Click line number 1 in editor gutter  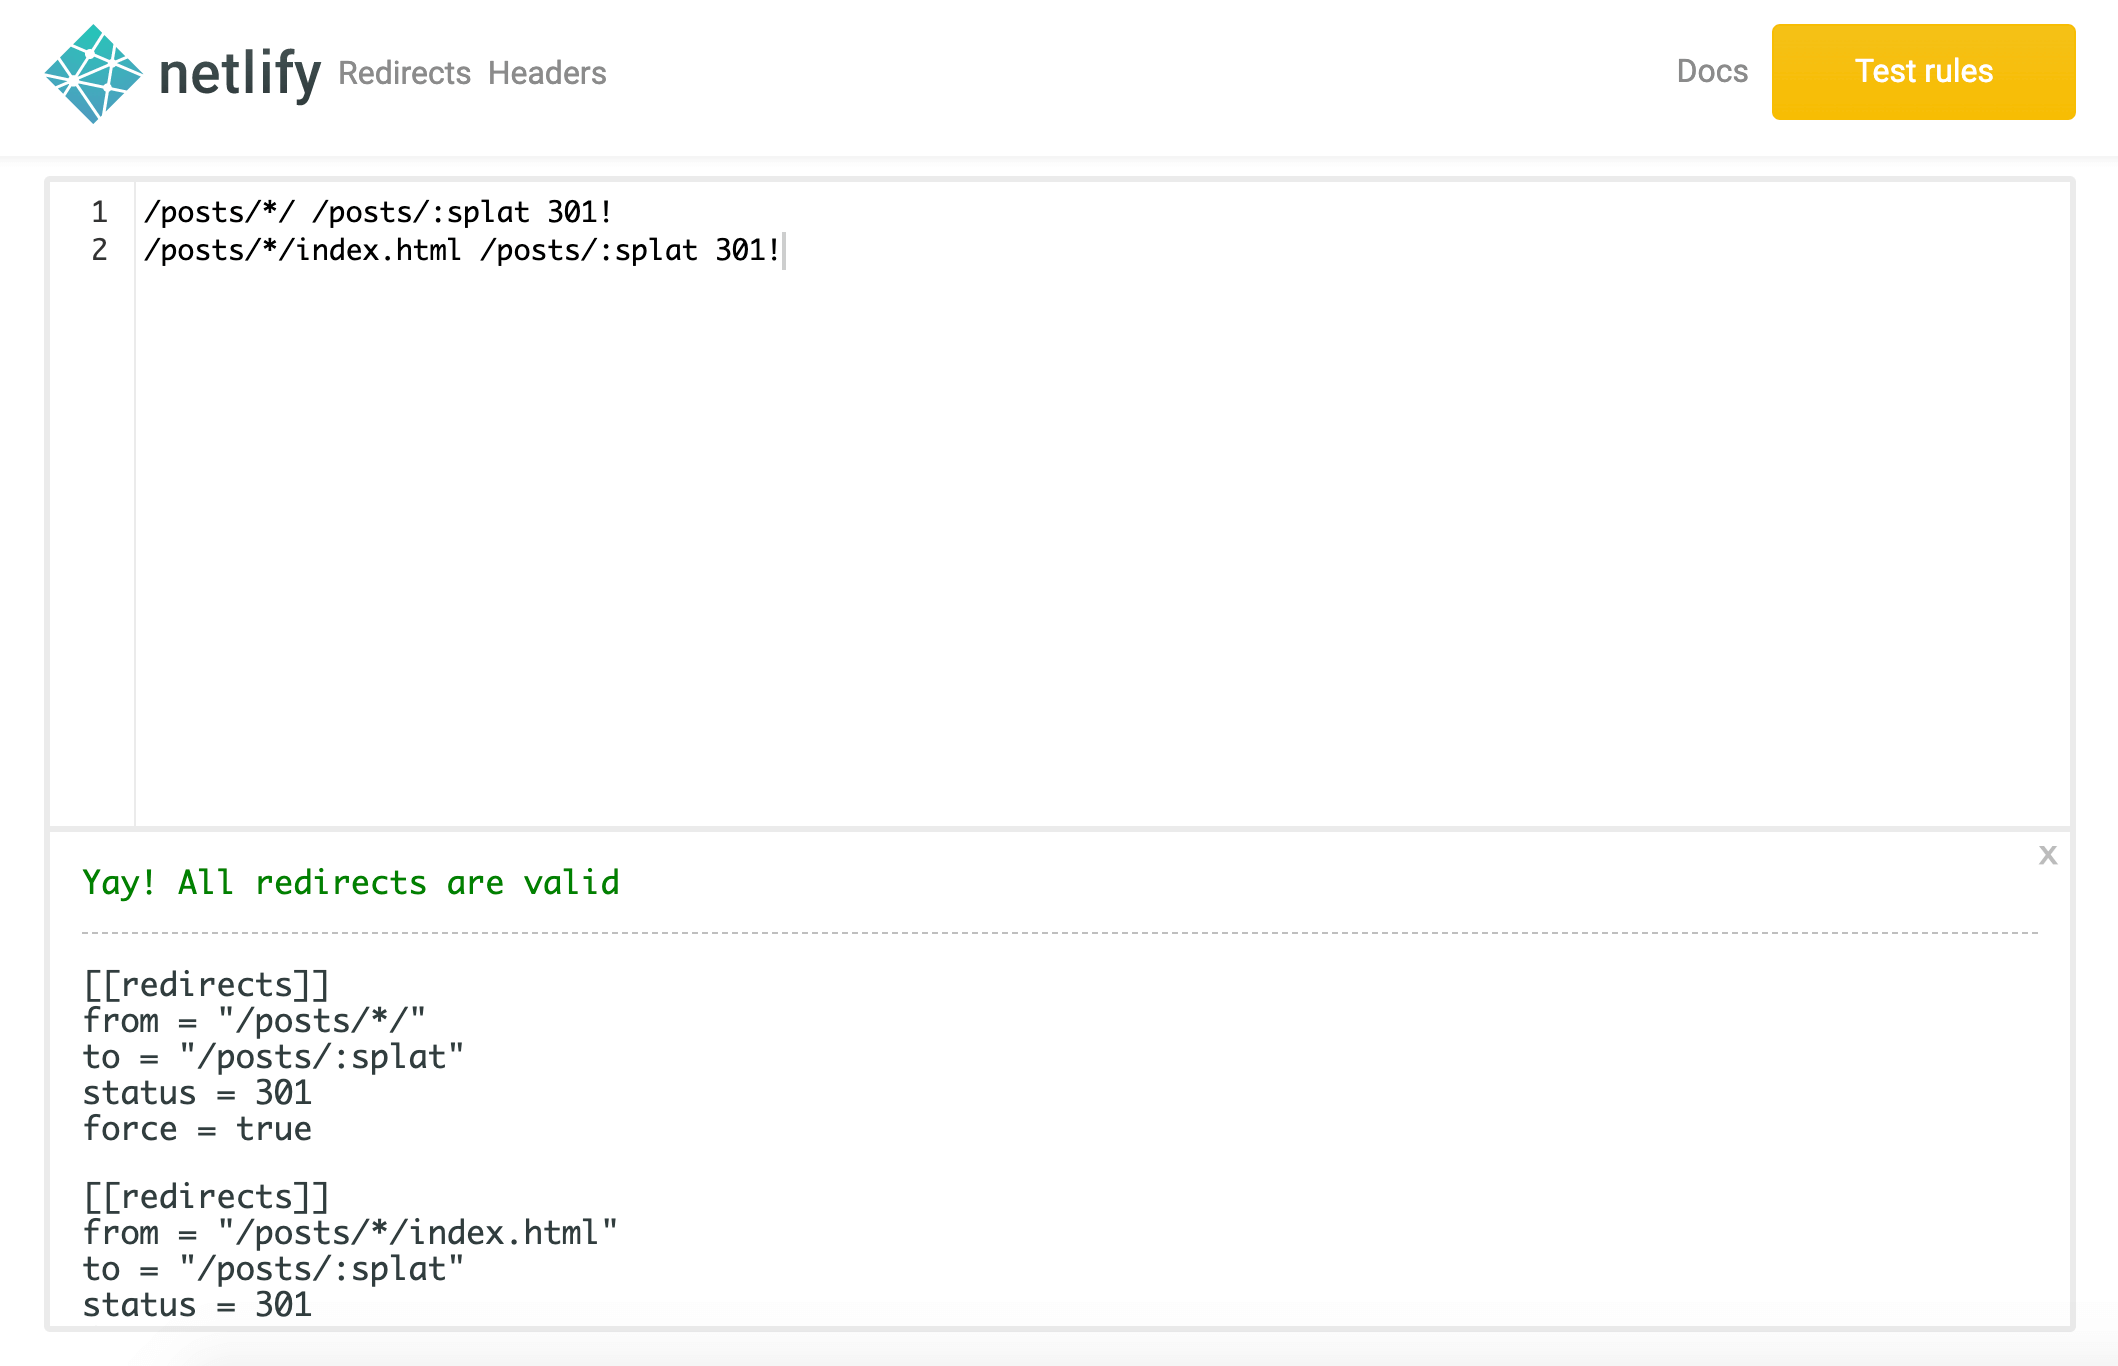(x=99, y=212)
